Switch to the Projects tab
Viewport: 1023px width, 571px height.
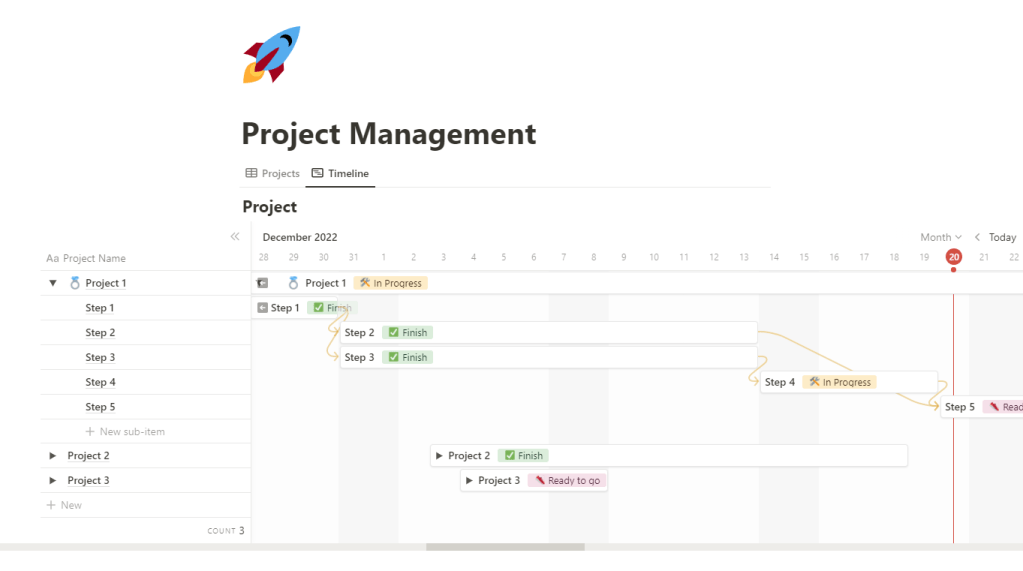273,173
